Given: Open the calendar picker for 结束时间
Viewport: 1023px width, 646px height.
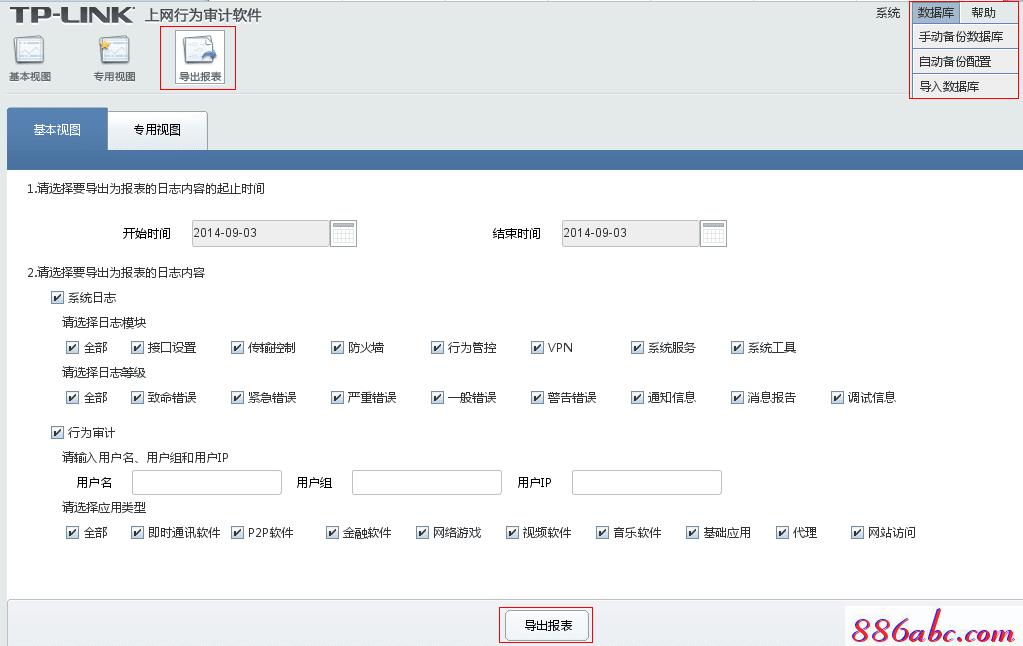Looking at the screenshot, I should point(713,232).
